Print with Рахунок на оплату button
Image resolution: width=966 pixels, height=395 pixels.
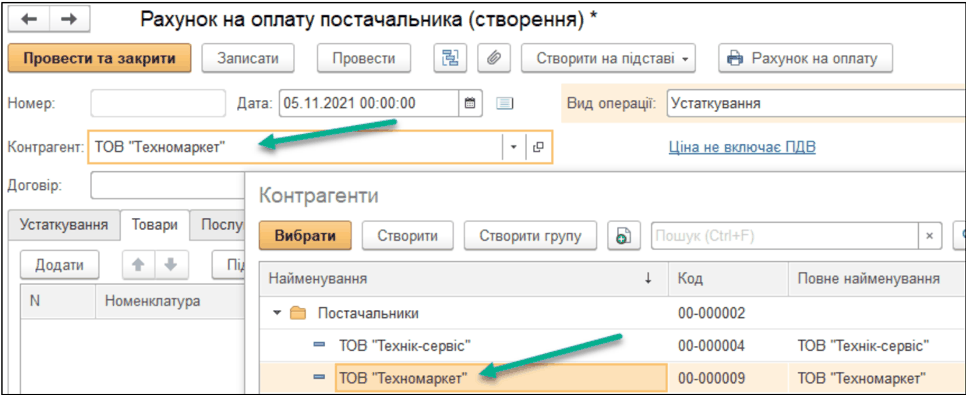[806, 59]
